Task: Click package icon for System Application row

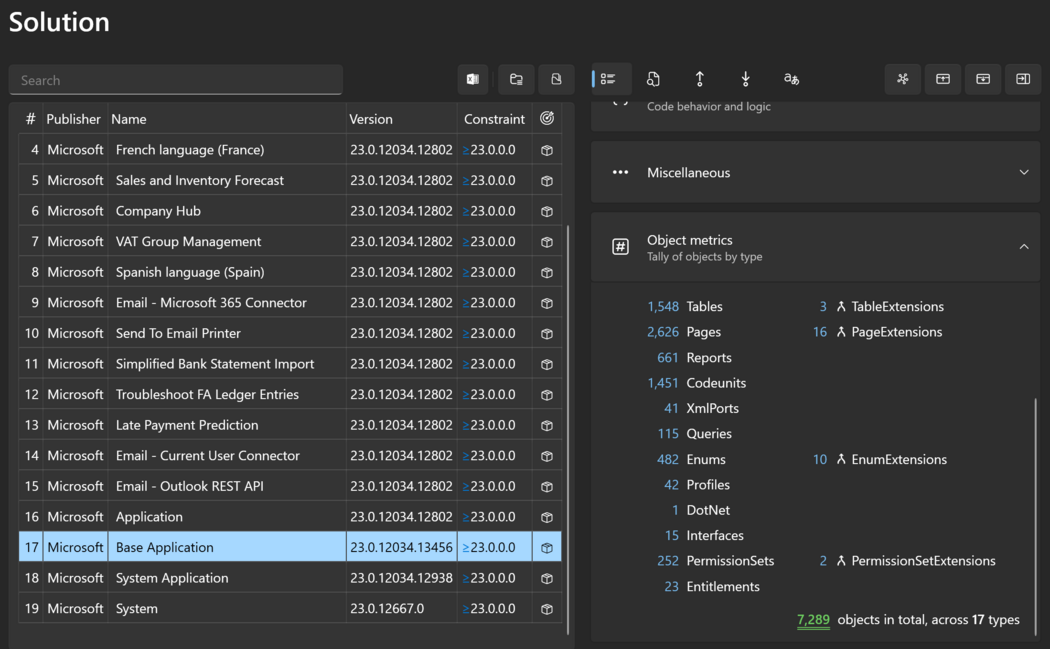Action: pyautogui.click(x=547, y=578)
